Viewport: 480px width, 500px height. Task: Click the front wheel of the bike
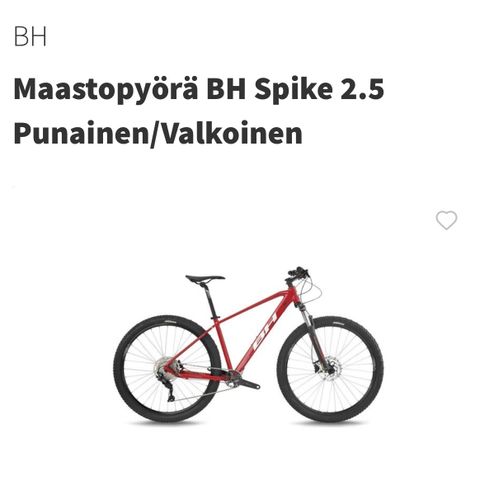pos(330,369)
